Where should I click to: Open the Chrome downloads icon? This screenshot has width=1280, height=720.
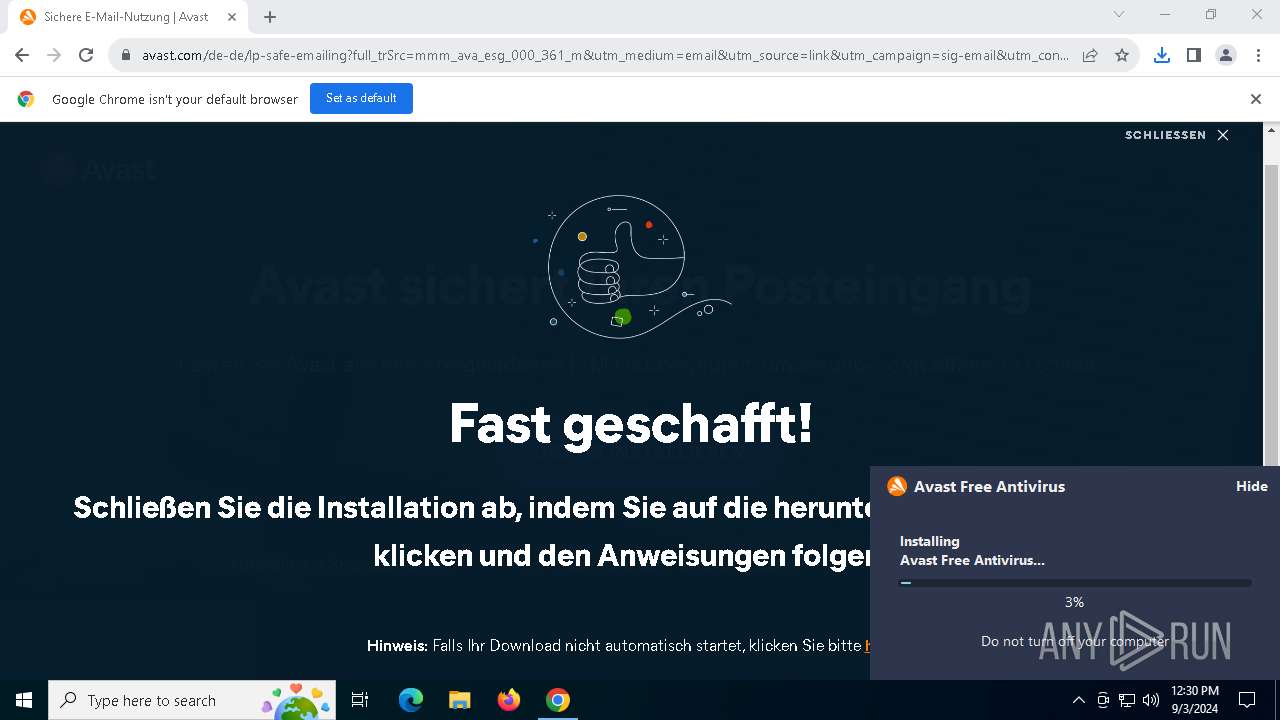(1161, 55)
